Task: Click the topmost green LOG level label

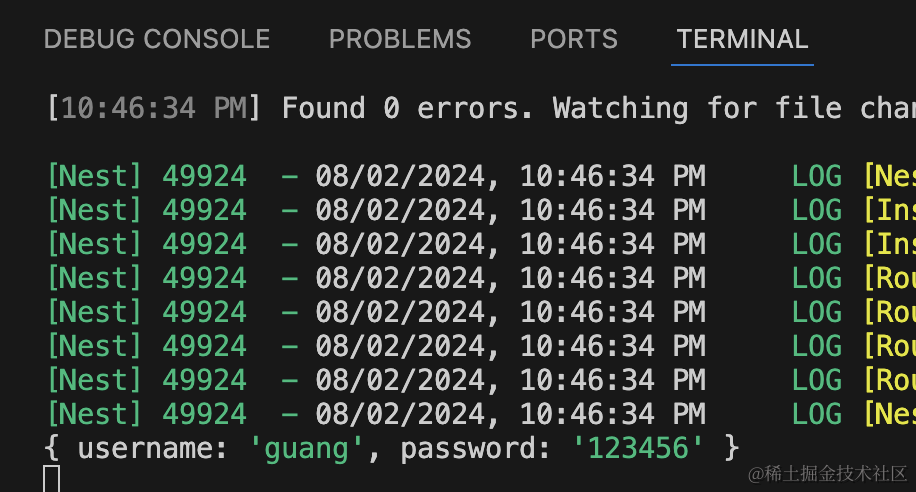Action: click(817, 177)
